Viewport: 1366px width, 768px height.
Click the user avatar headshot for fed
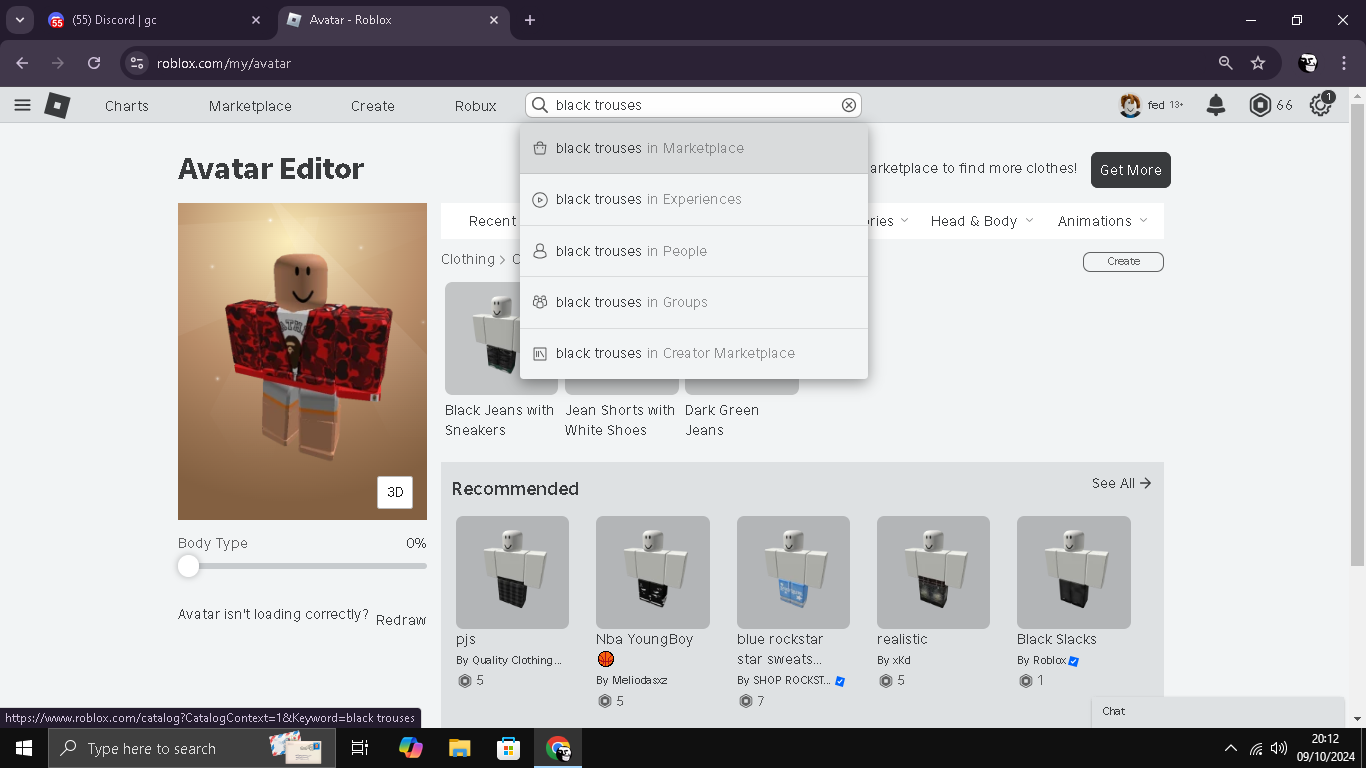pyautogui.click(x=1130, y=105)
